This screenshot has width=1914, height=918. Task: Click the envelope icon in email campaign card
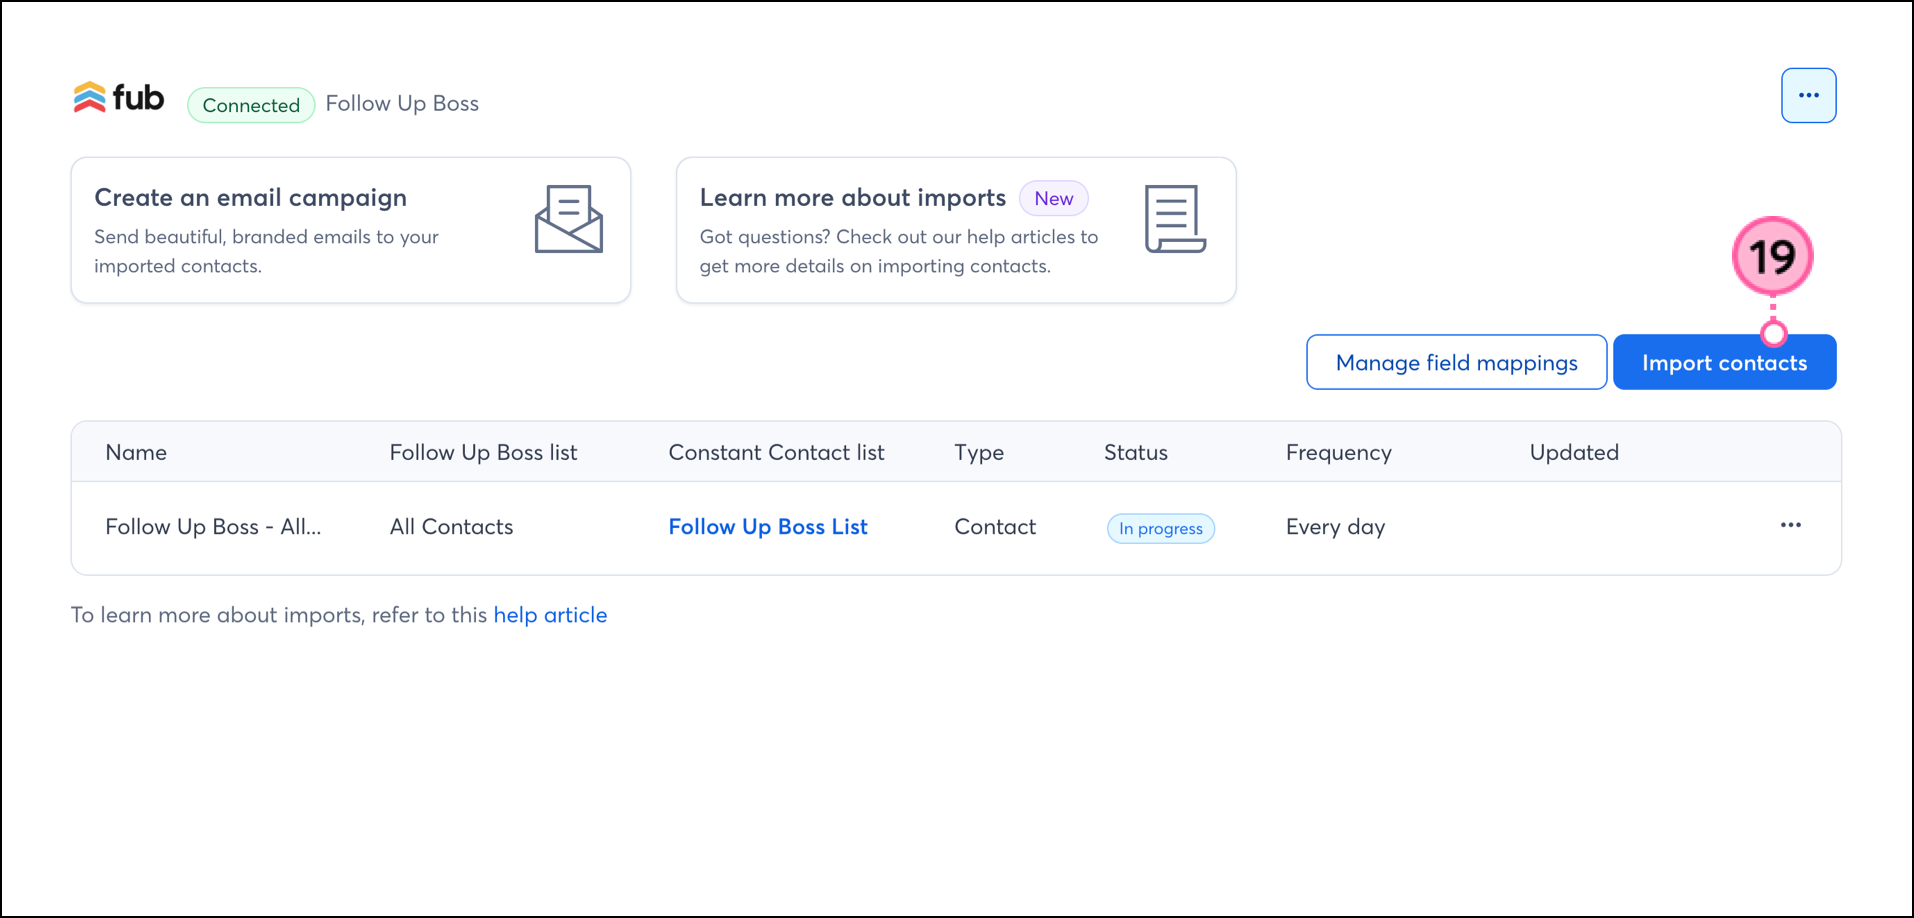point(568,219)
